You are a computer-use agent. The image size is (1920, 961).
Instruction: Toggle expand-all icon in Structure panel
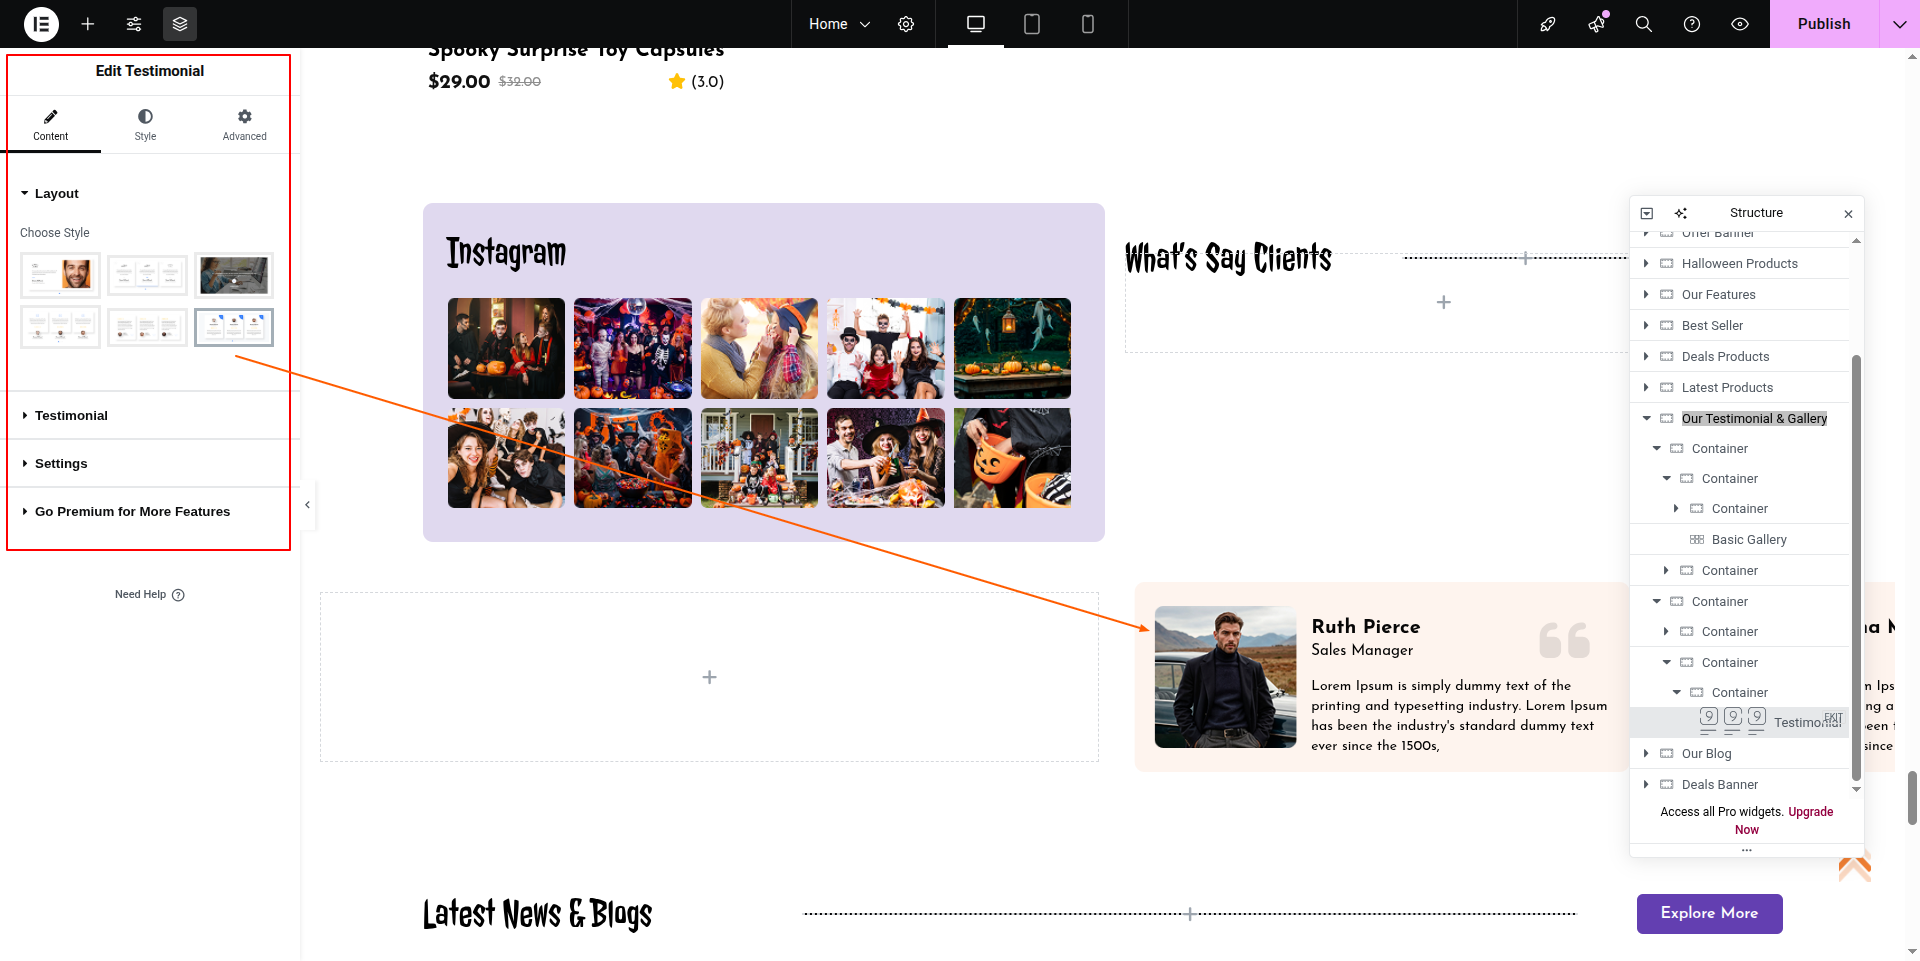click(x=1647, y=213)
